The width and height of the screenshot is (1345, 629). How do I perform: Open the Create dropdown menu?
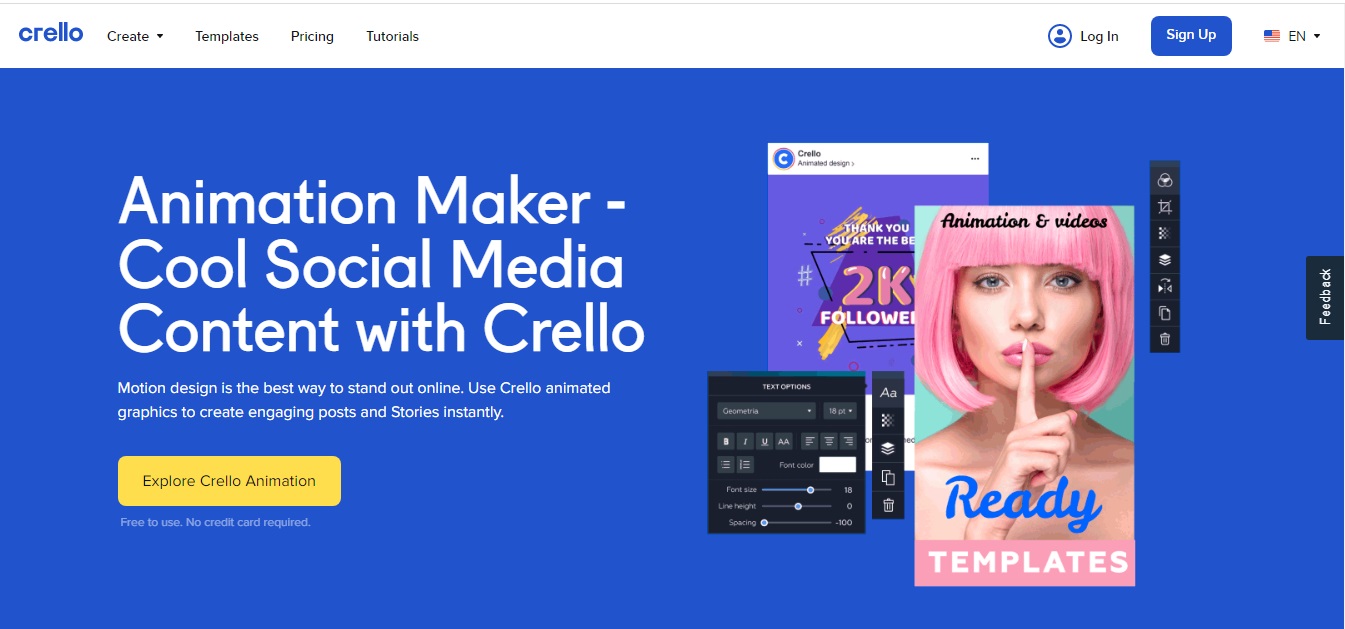[x=135, y=36]
